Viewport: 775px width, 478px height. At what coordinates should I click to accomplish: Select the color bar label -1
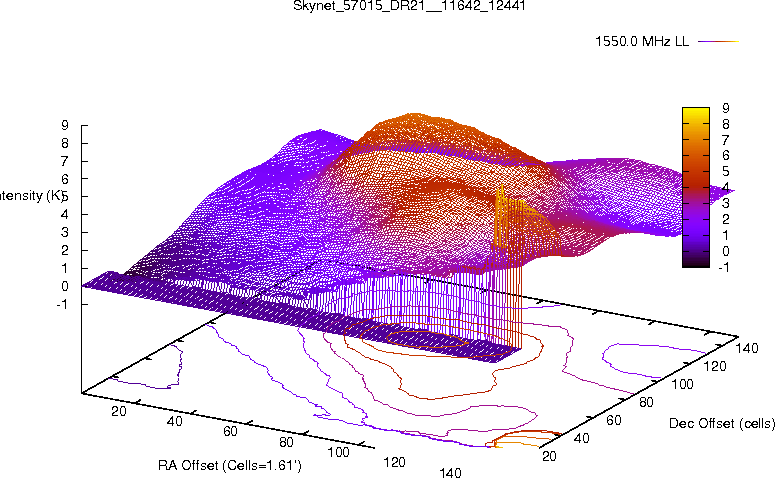tap(724, 267)
